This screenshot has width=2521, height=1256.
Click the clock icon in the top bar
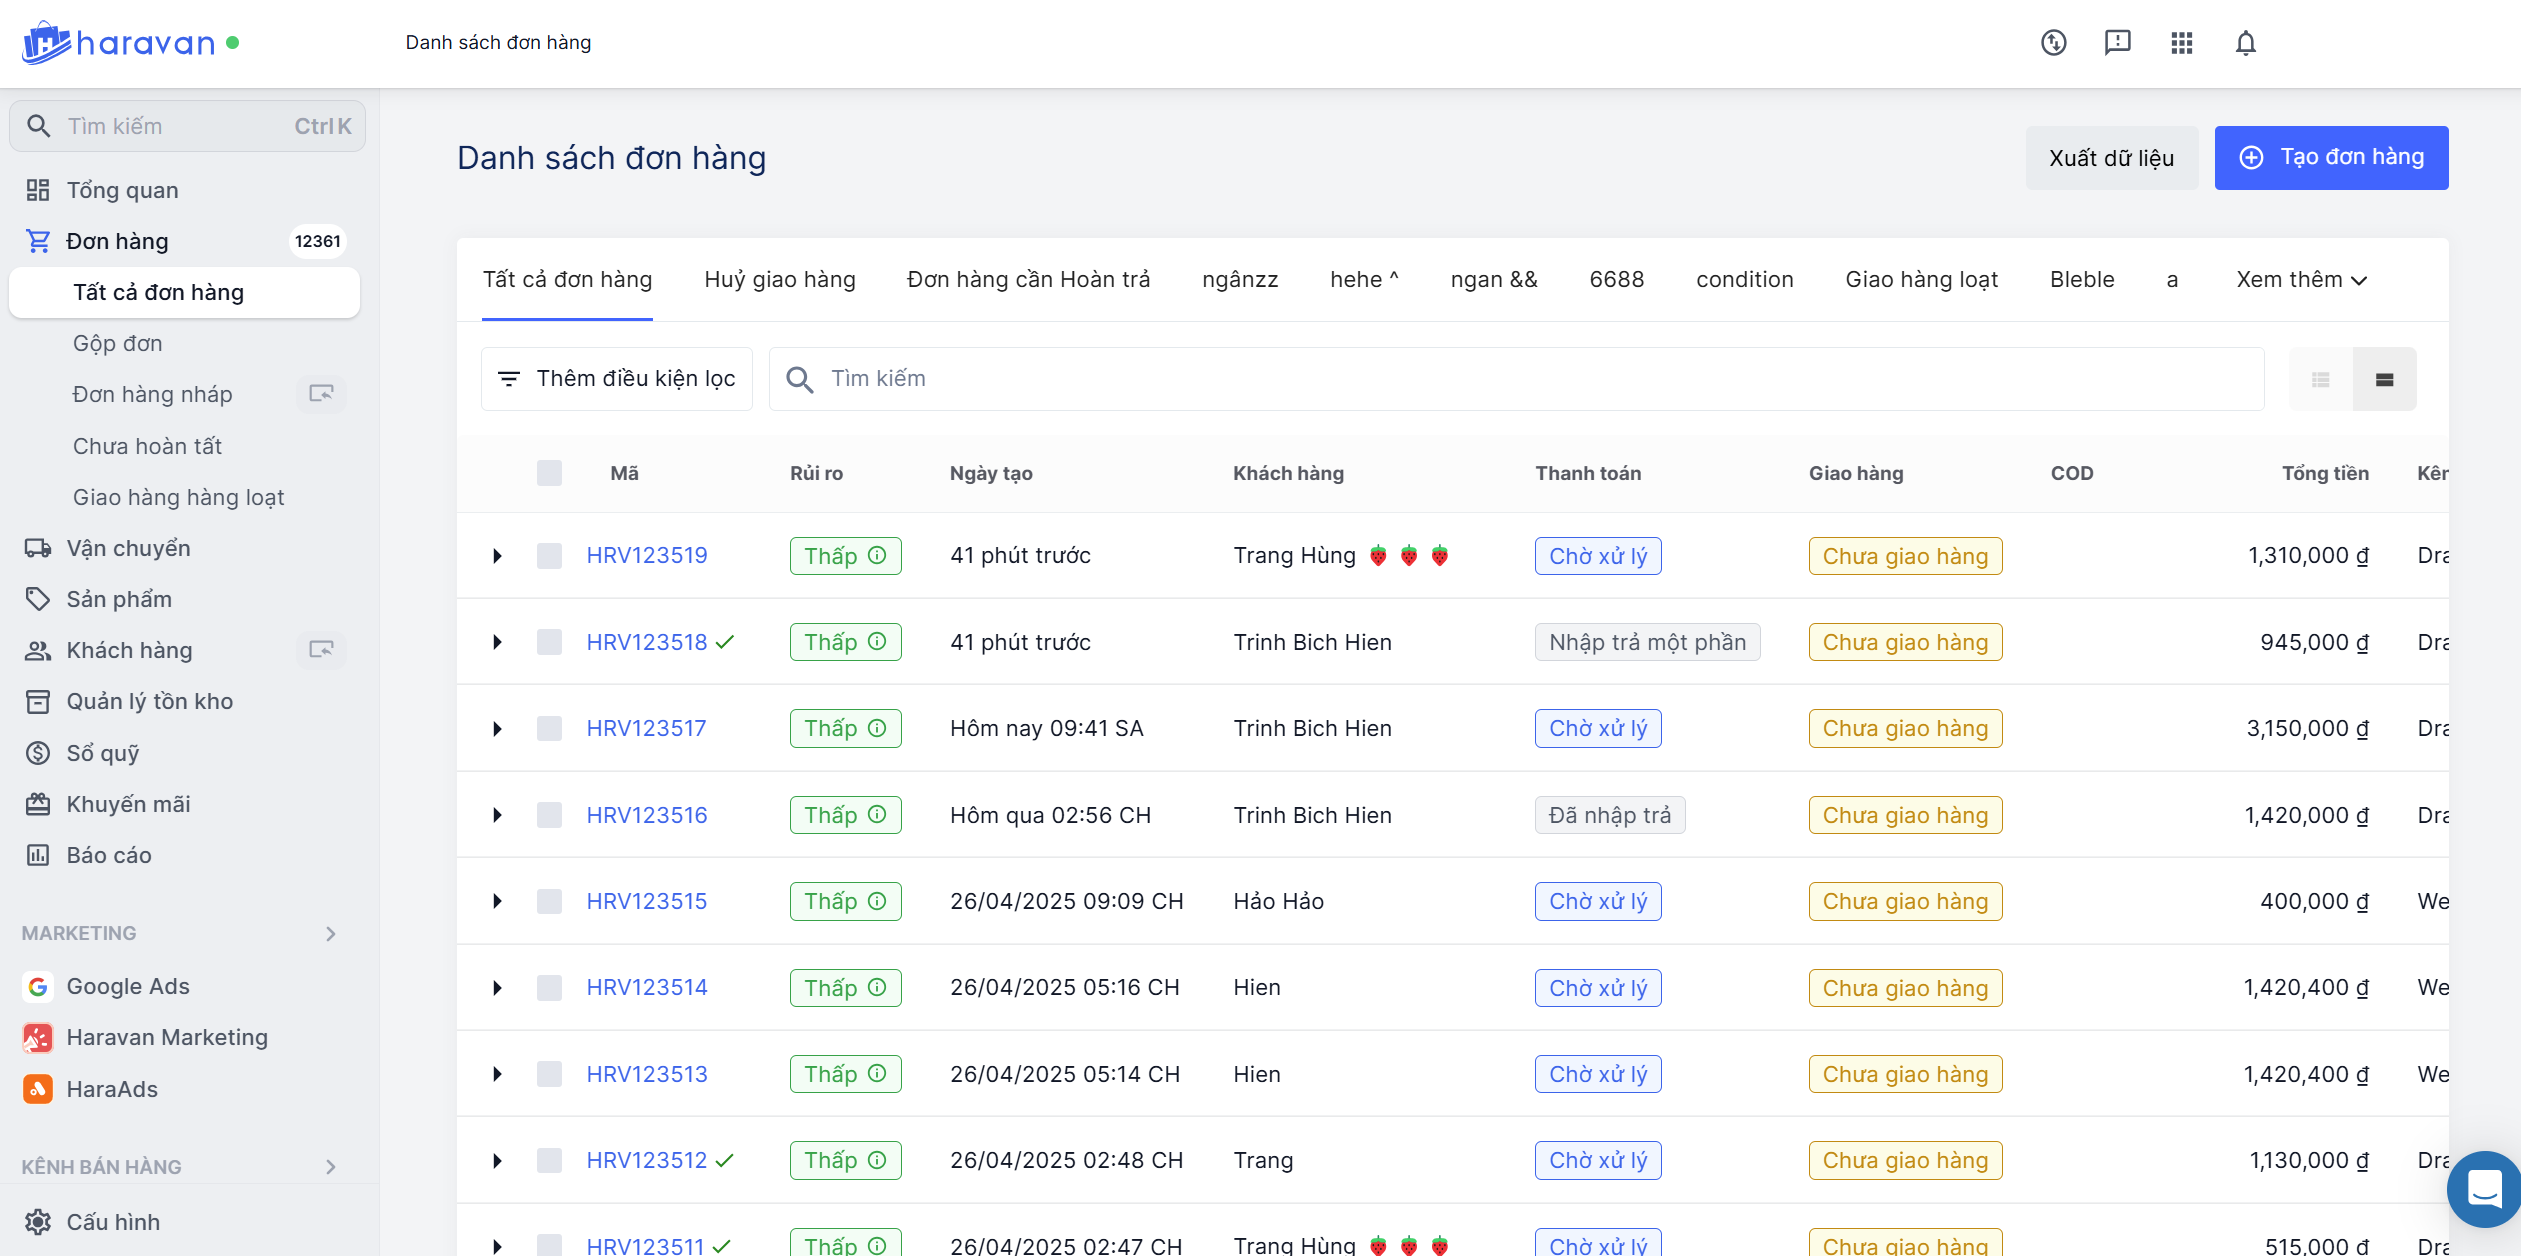2053,43
